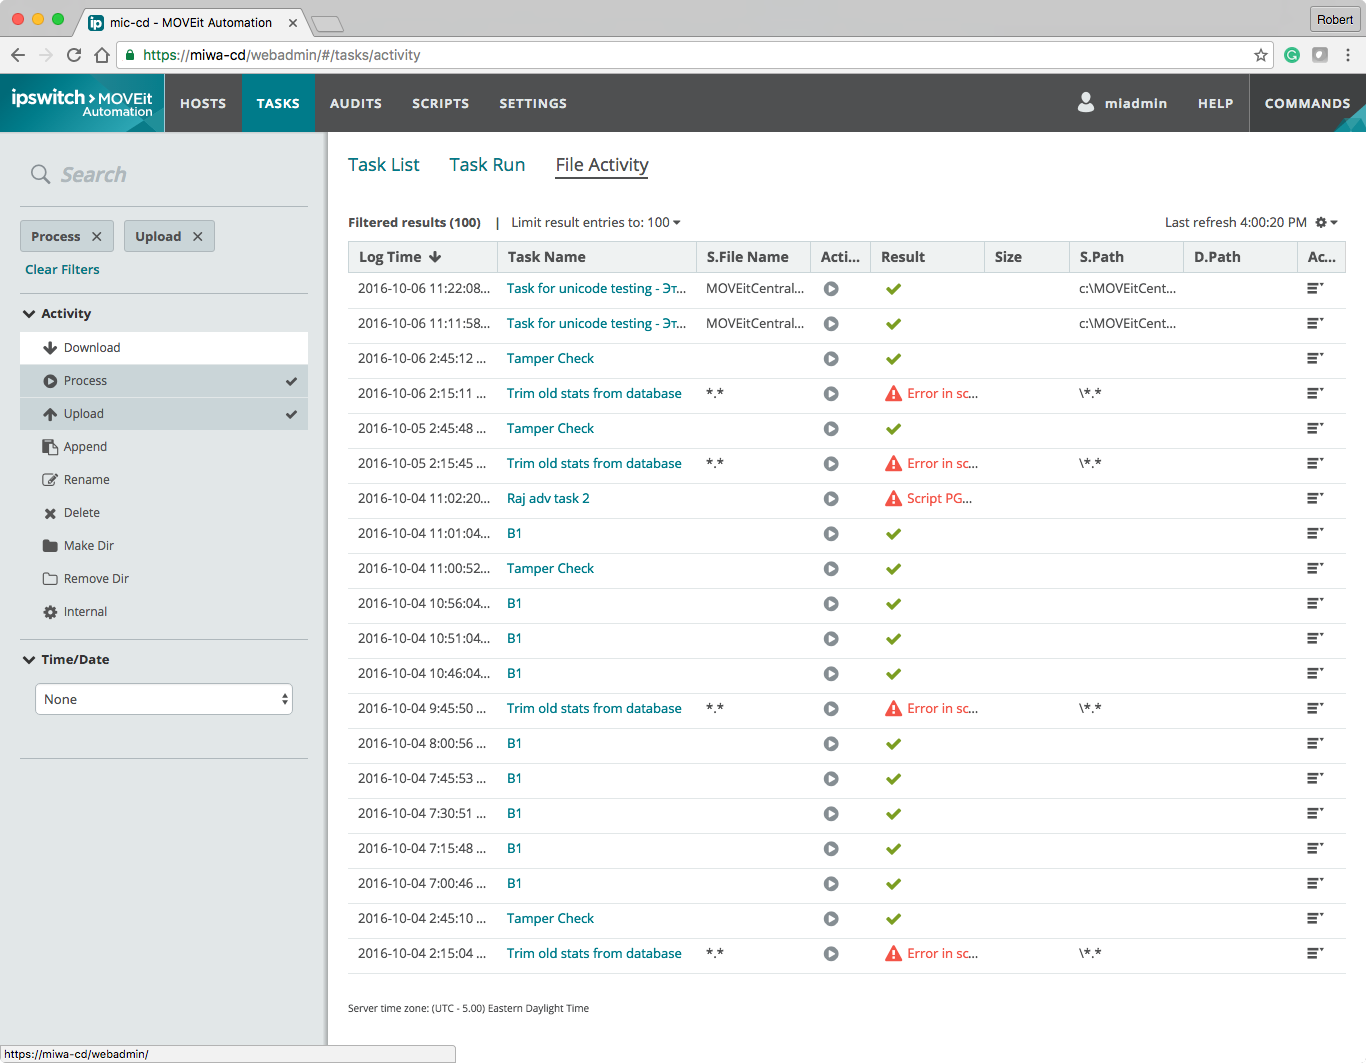Toggle the Download activity filter
1366x1063 pixels.
[x=164, y=348]
